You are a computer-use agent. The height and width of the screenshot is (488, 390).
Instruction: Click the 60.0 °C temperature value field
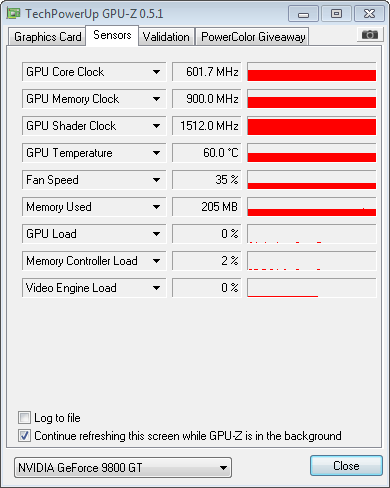[x=207, y=153]
